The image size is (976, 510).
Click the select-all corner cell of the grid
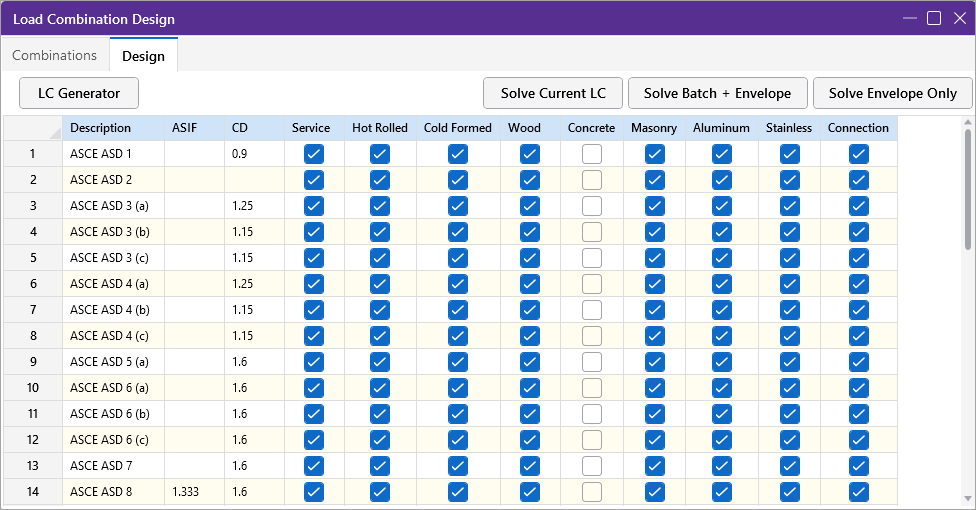(x=32, y=128)
